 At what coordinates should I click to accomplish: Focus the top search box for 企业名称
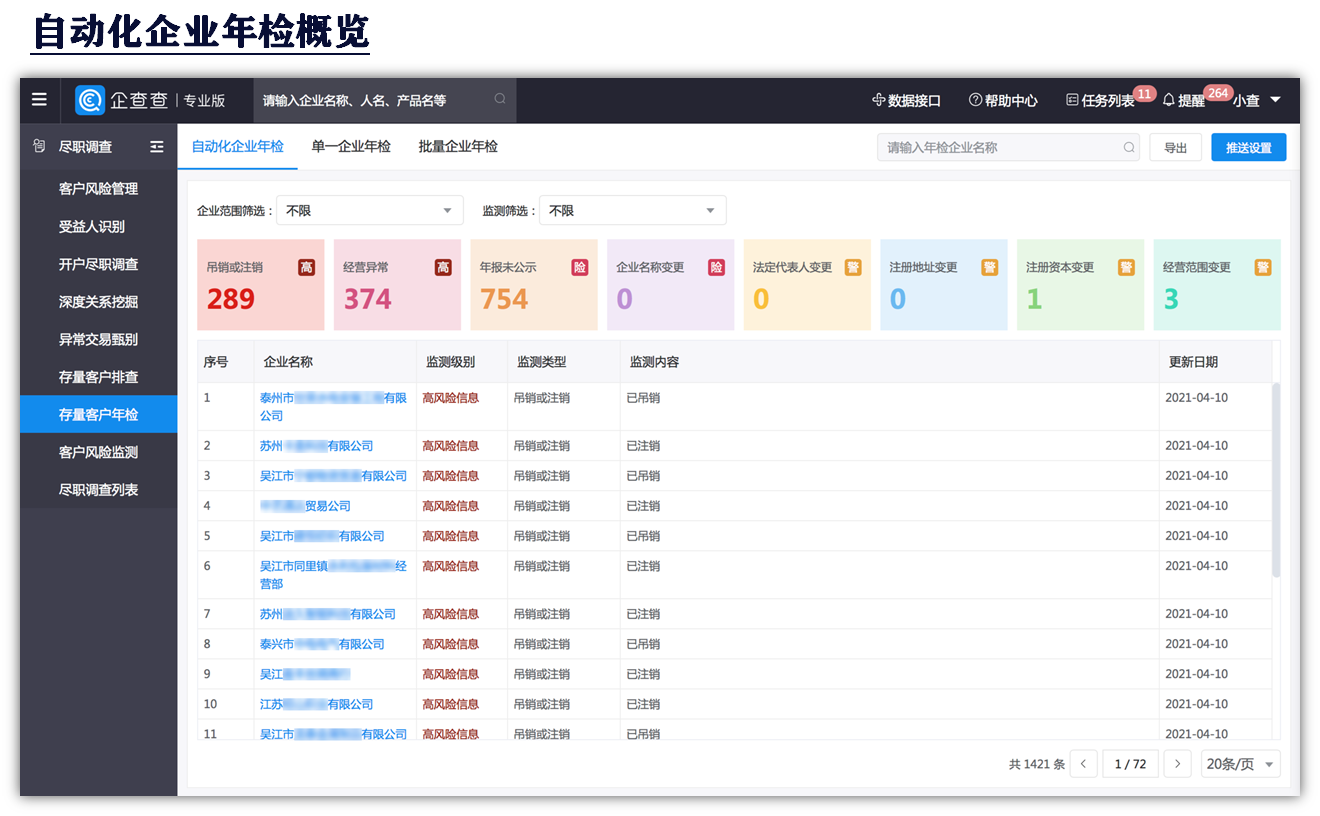(385, 100)
